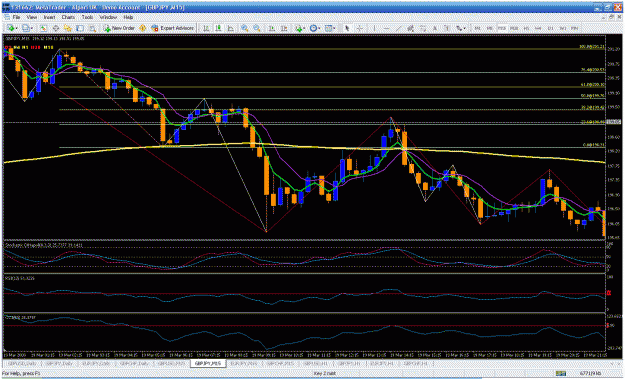Set timeframe to M5
Image resolution: width=625 pixels, height=379 pixels.
[x=489, y=28]
